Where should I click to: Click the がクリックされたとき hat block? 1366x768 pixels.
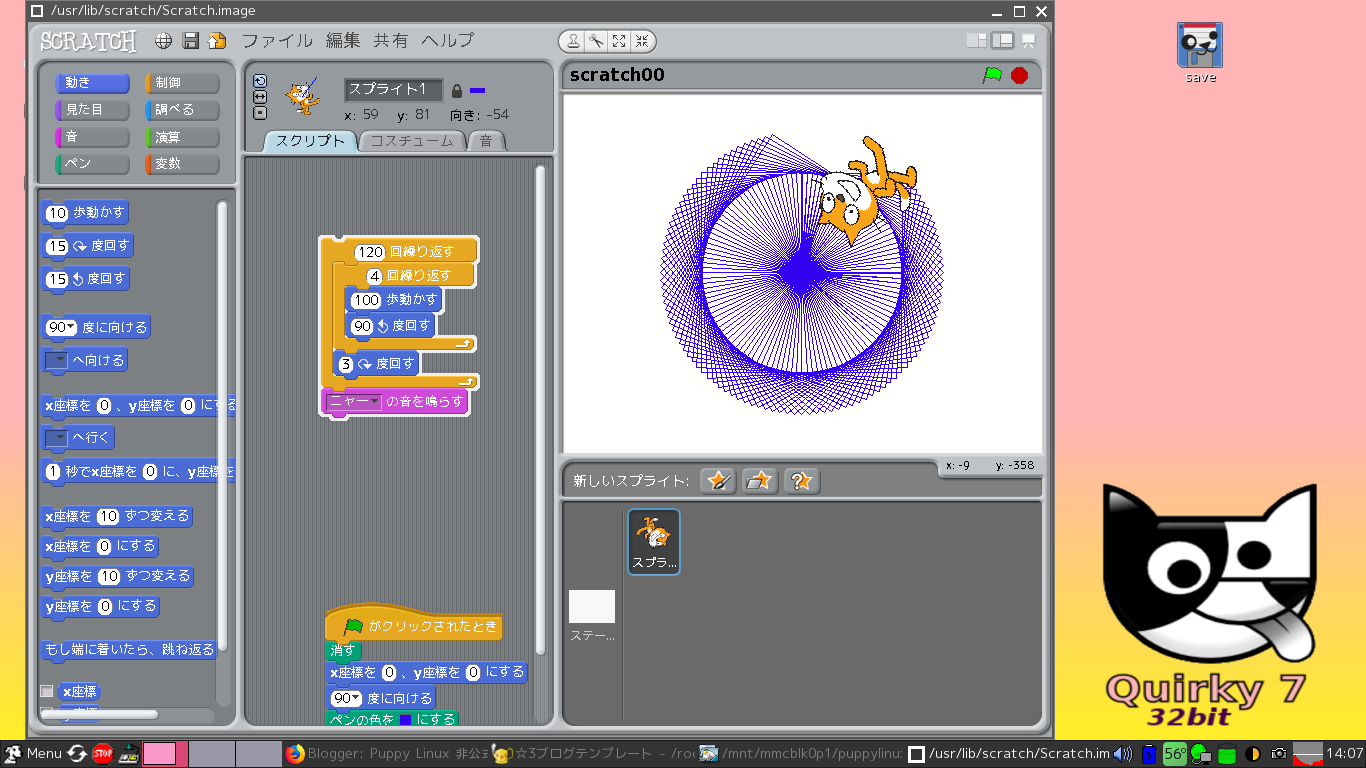413,624
